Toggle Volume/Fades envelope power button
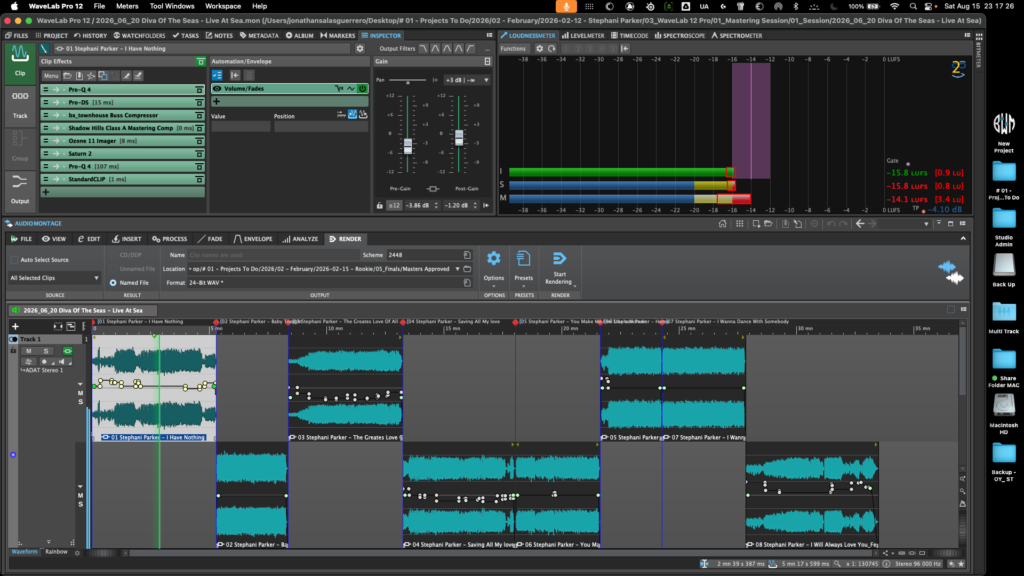The height and width of the screenshot is (576, 1024). click(362, 88)
